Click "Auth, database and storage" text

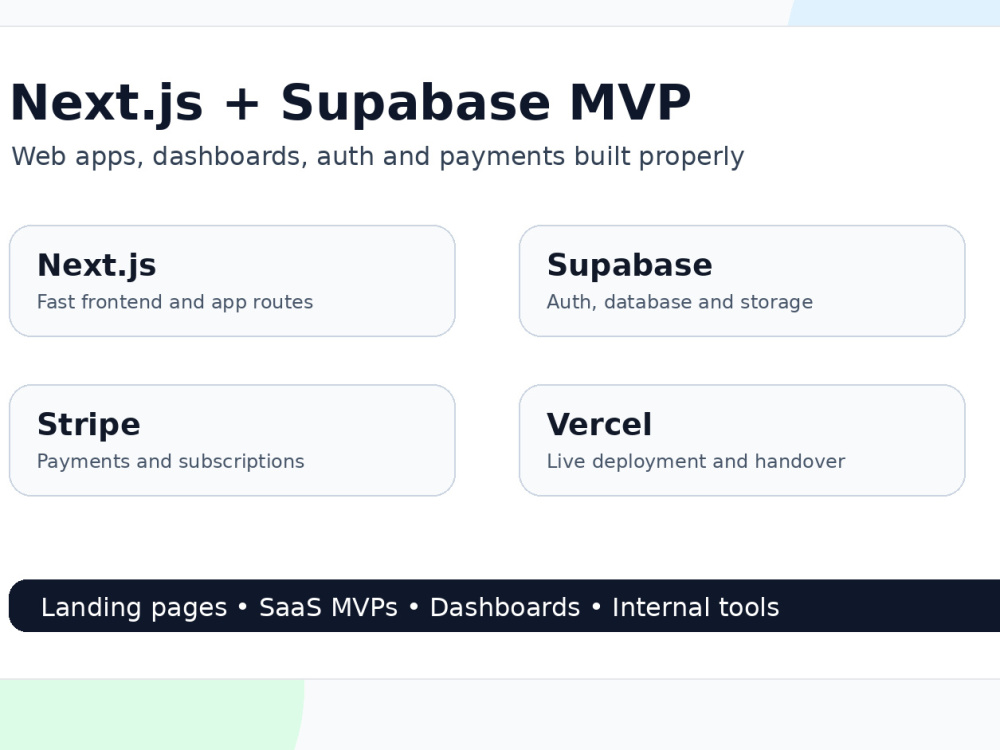coord(680,302)
